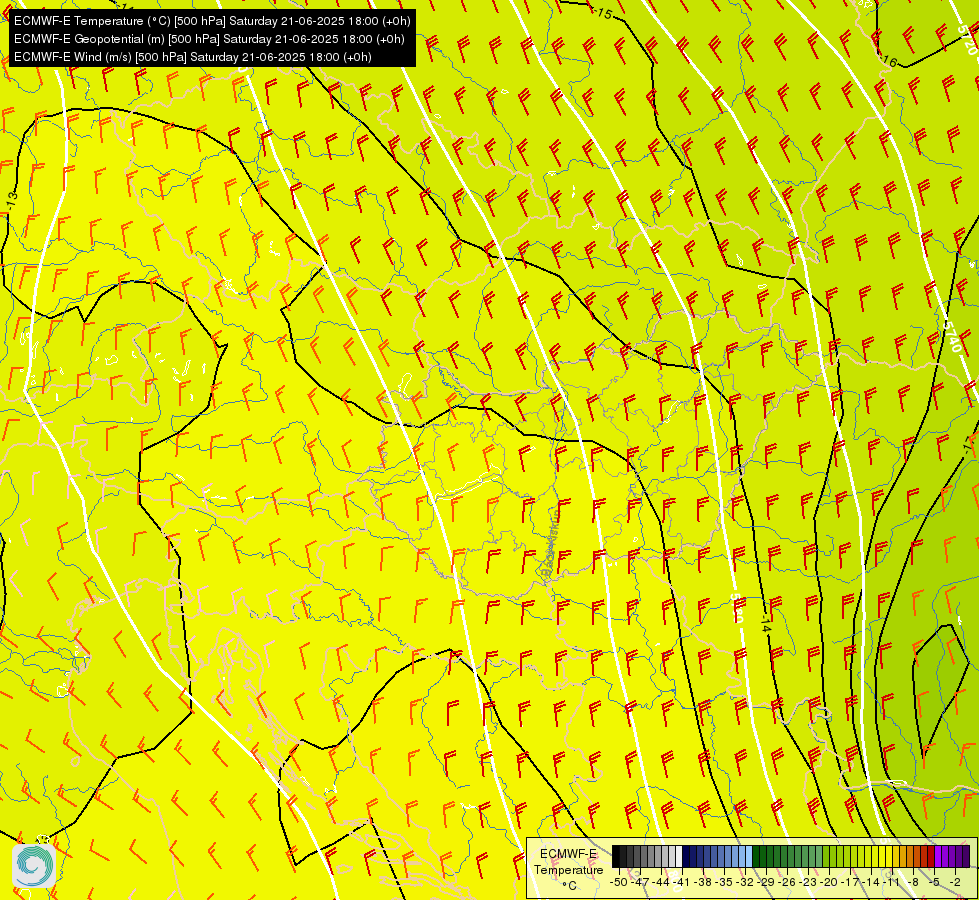
Task: Click the 5720 geopotential contour label
Action: click(x=968, y=39)
